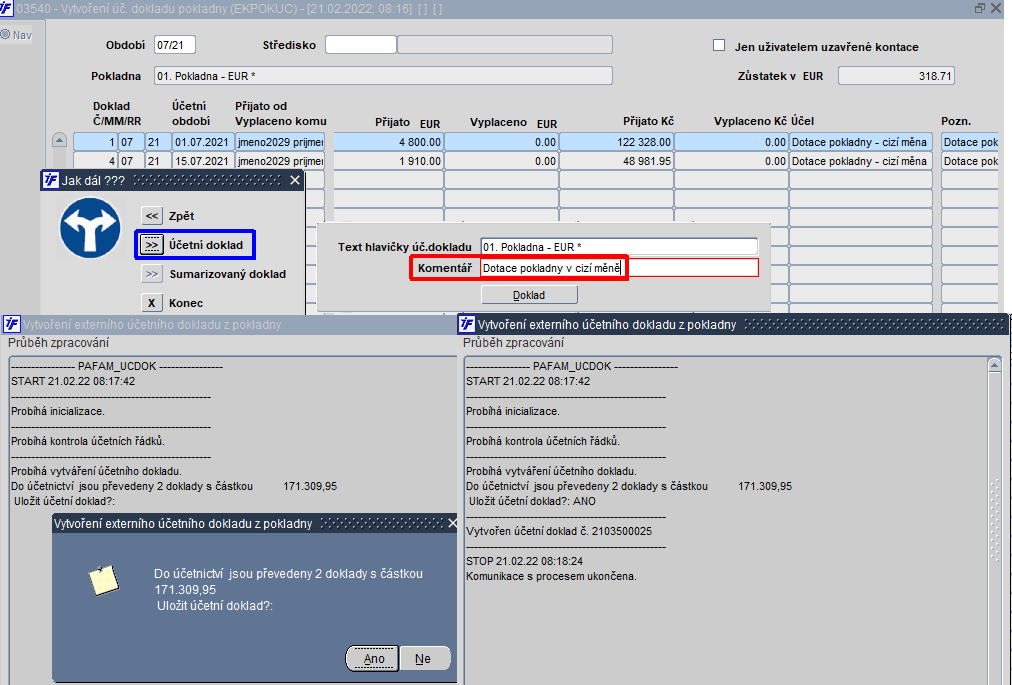Click the Doklad button
This screenshot has height=685, width=1012.
(x=529, y=295)
